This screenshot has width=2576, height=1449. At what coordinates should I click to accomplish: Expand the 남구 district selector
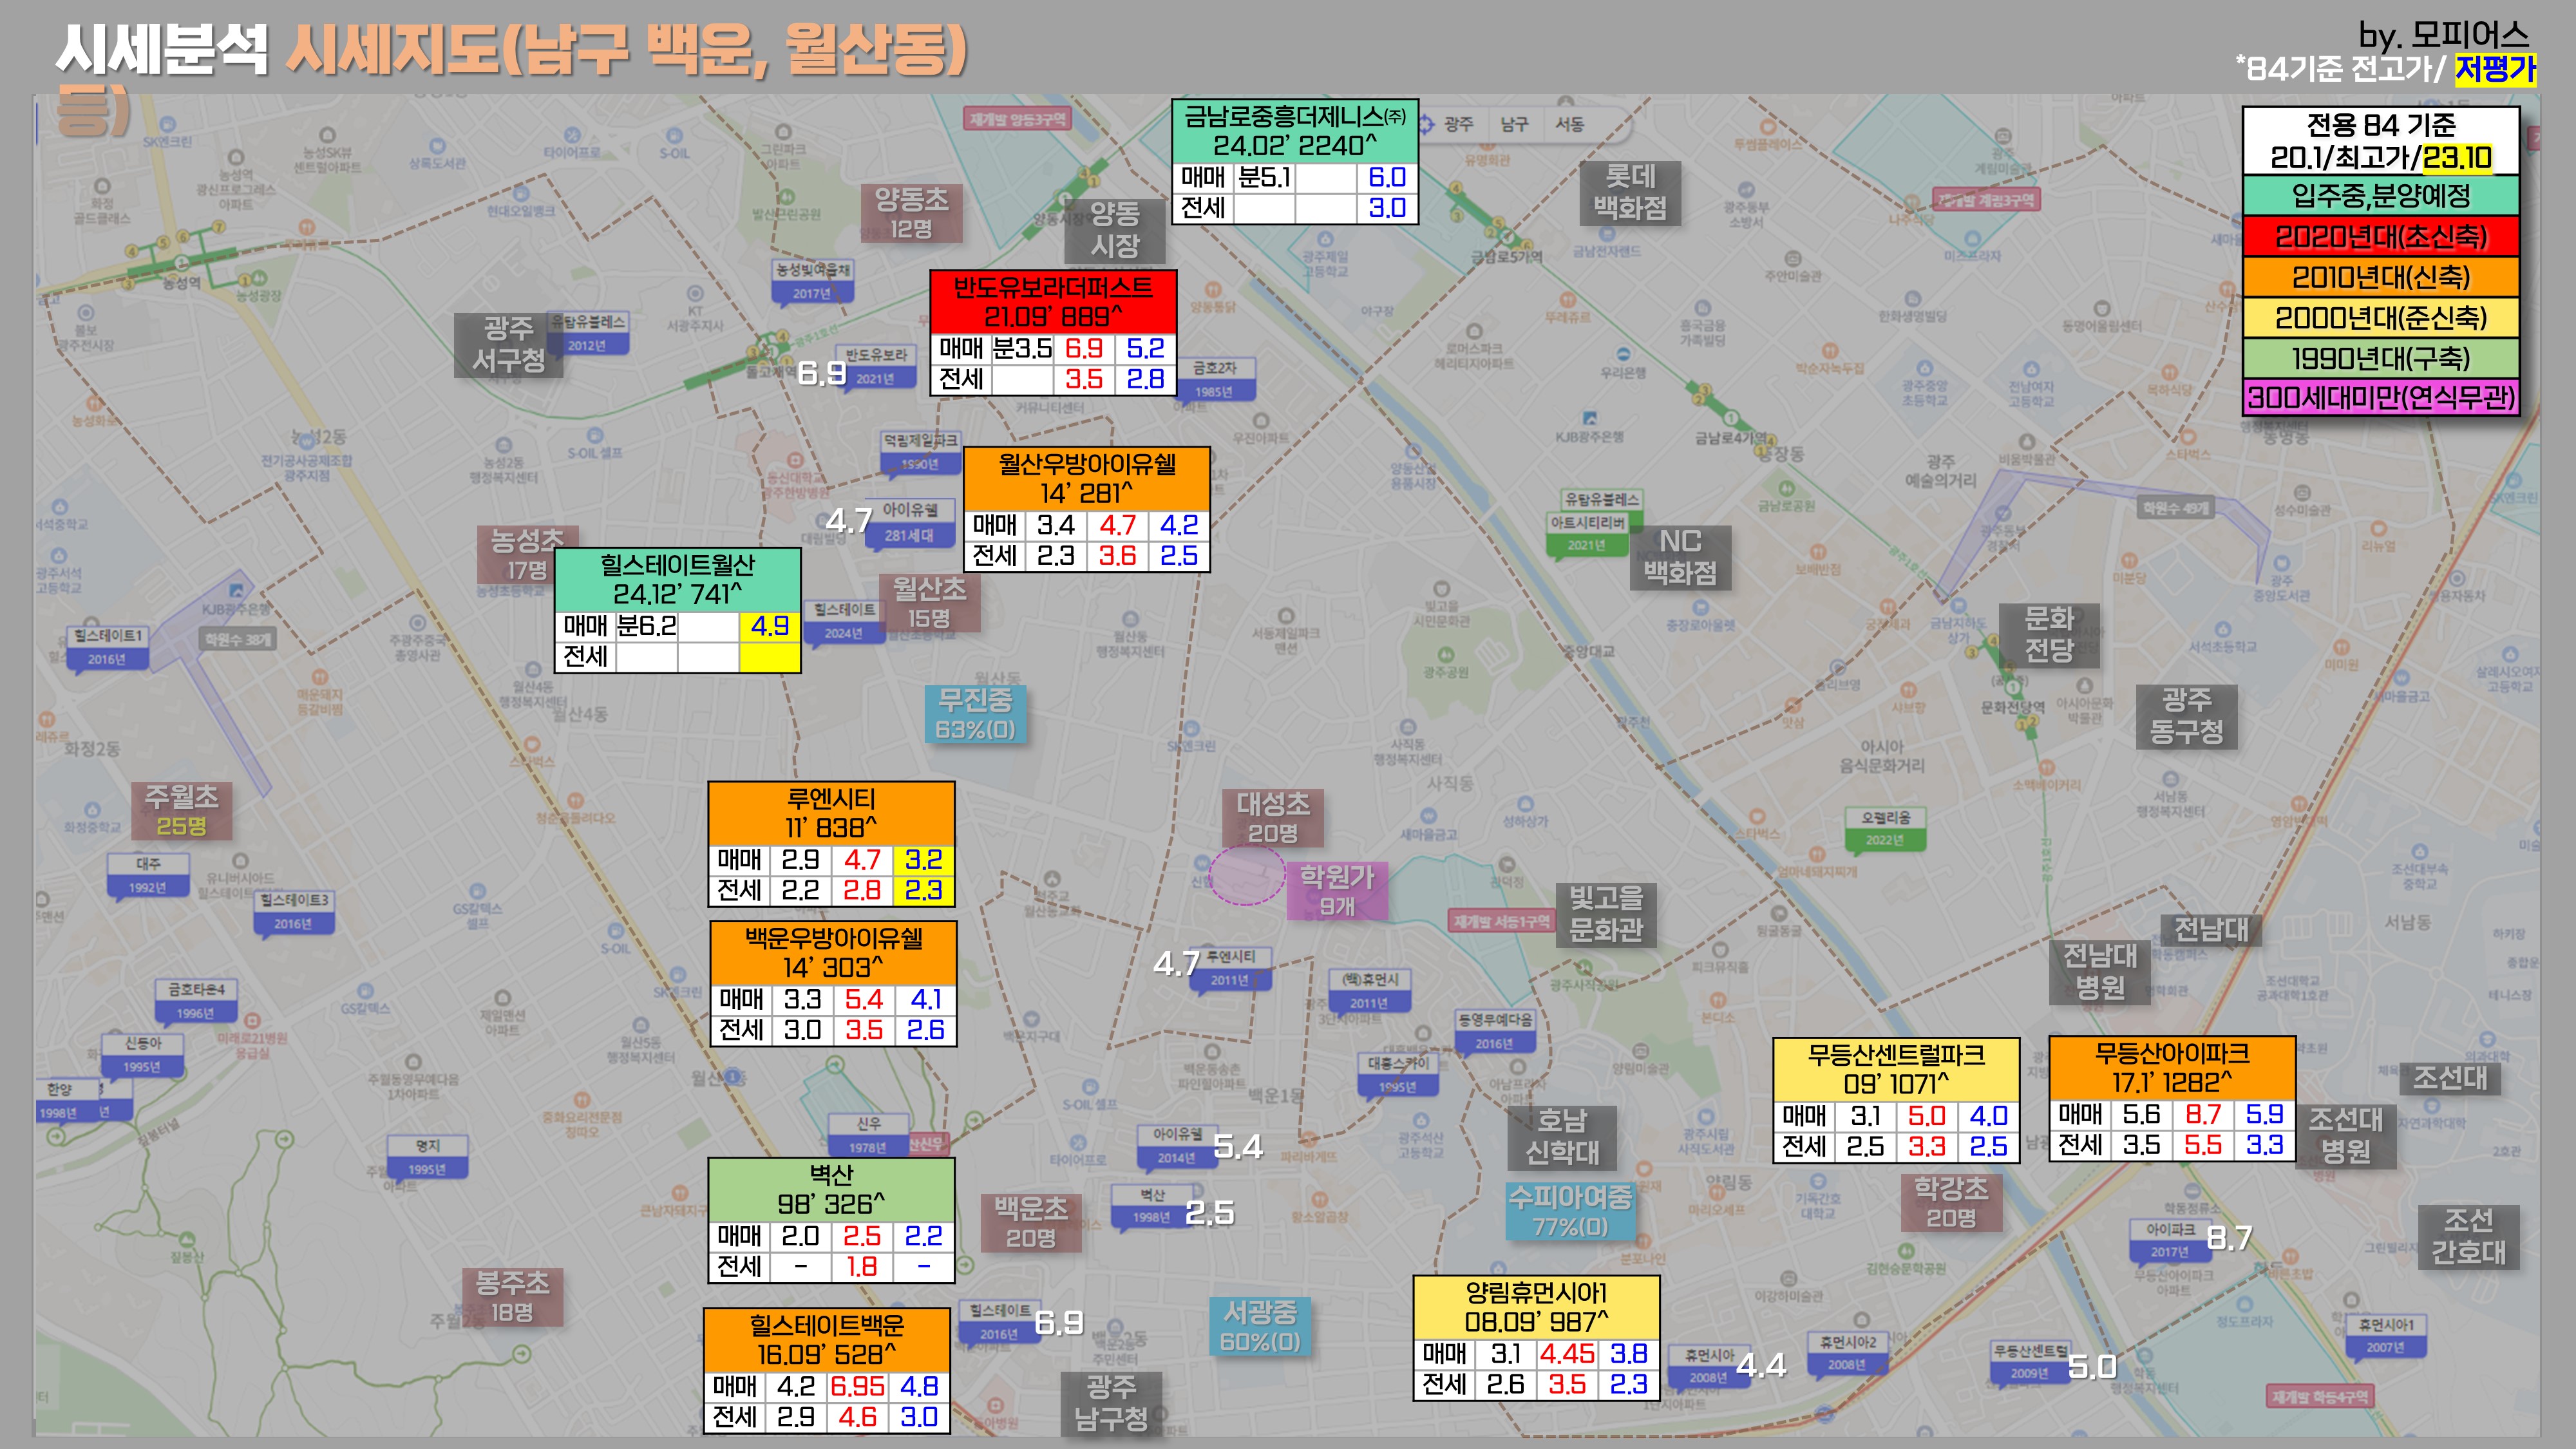[1514, 124]
